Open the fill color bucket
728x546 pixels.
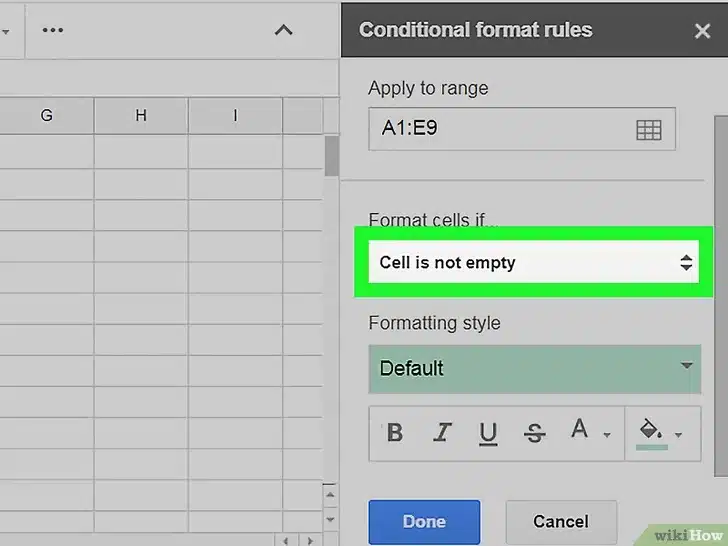(651, 431)
